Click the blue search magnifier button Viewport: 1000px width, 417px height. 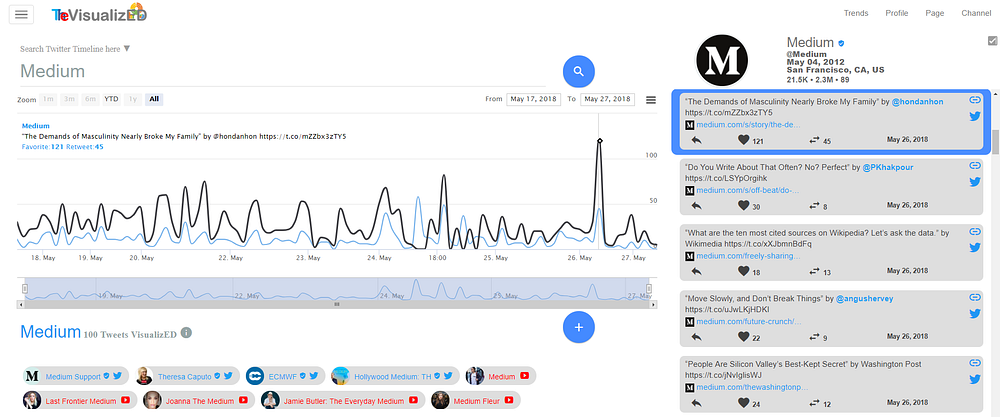[578, 71]
